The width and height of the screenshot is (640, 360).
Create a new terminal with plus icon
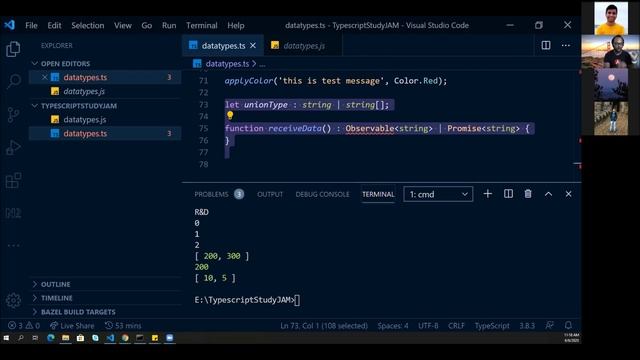pos(487,194)
